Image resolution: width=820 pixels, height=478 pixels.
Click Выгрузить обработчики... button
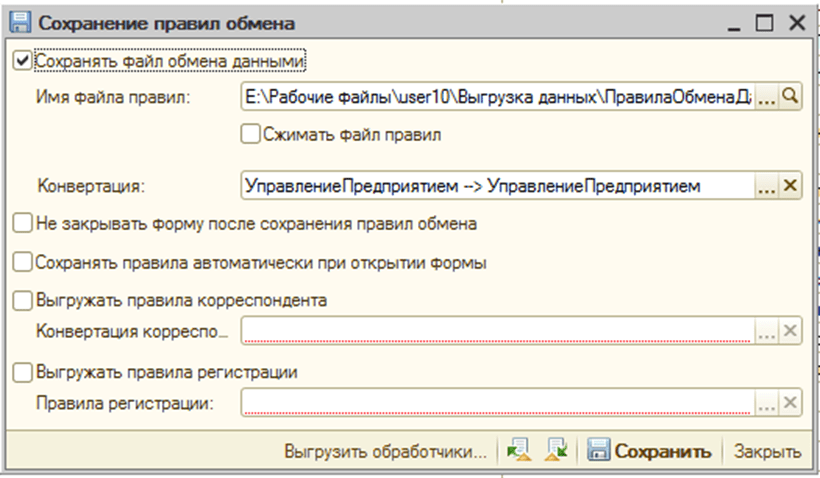[385, 451]
